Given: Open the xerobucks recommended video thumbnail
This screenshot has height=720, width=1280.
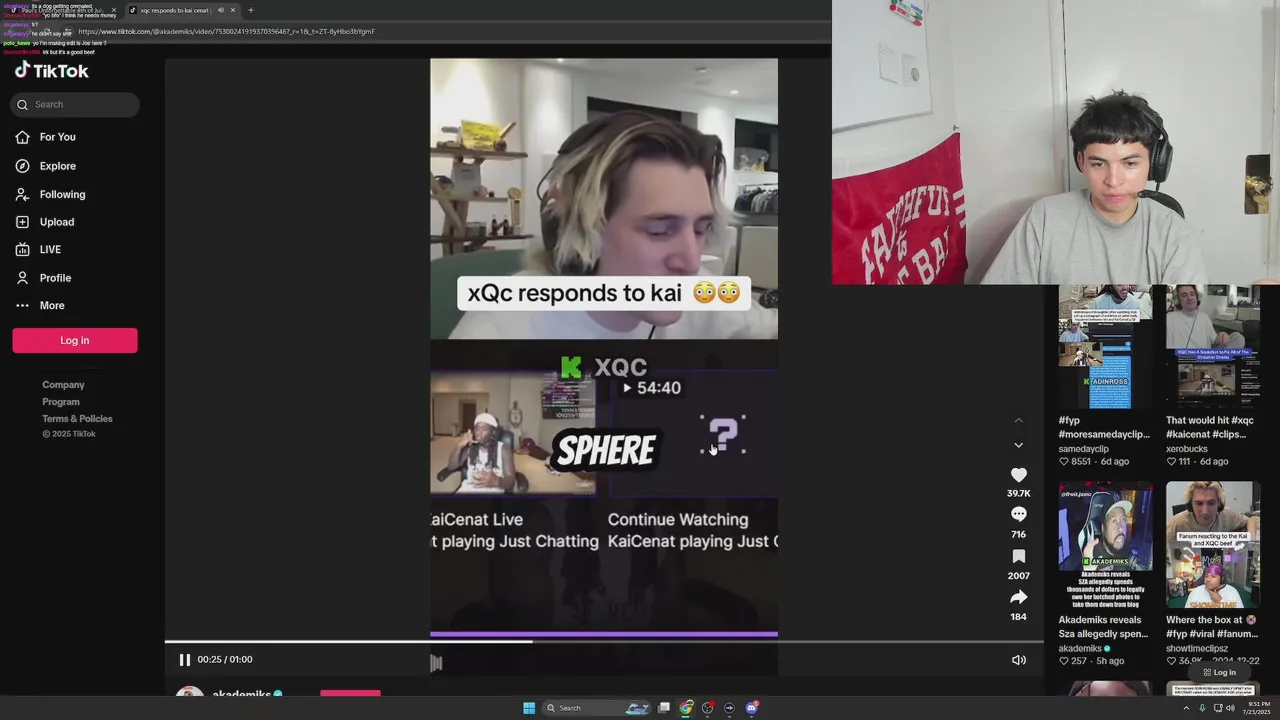Looking at the screenshot, I should pos(1212,347).
